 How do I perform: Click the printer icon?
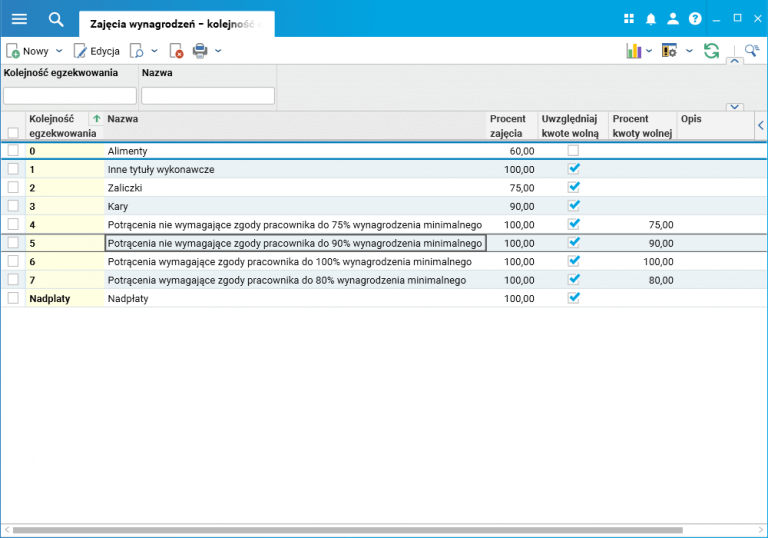click(200, 51)
